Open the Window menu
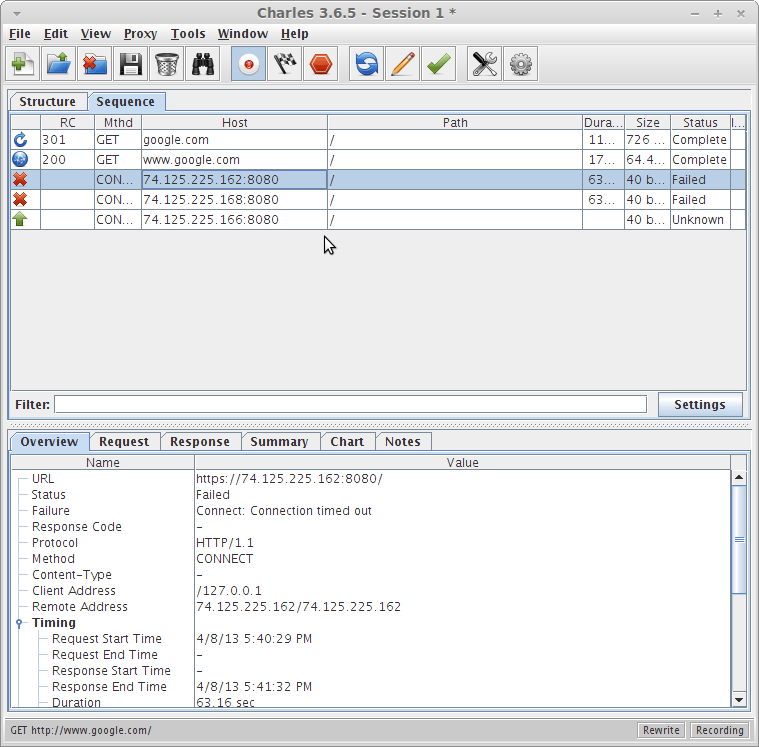The width and height of the screenshot is (759, 747). [243, 34]
